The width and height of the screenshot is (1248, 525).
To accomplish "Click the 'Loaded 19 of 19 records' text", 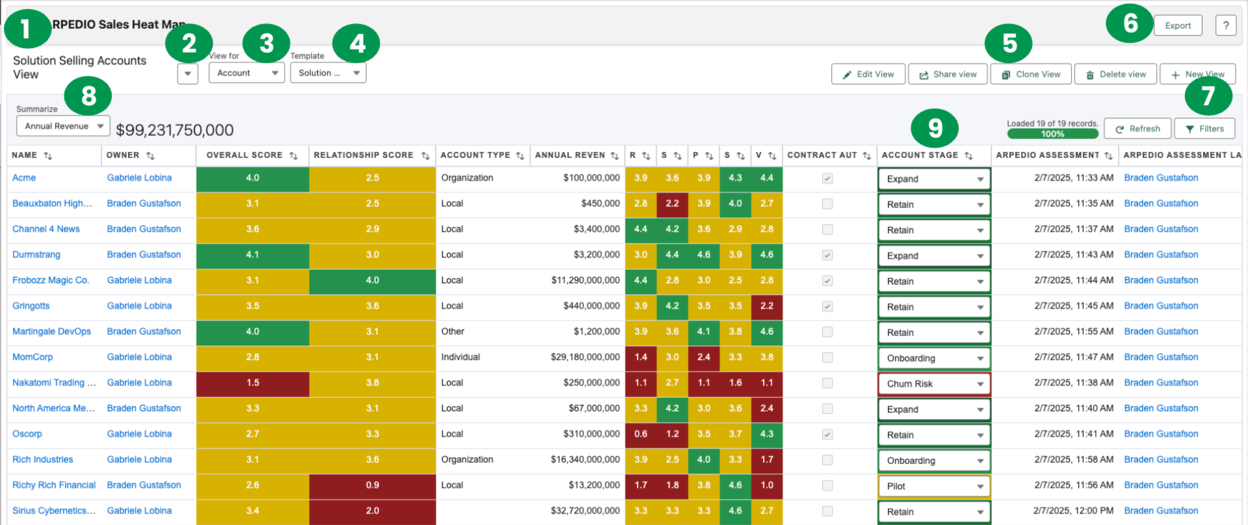I will [x=1053, y=122].
